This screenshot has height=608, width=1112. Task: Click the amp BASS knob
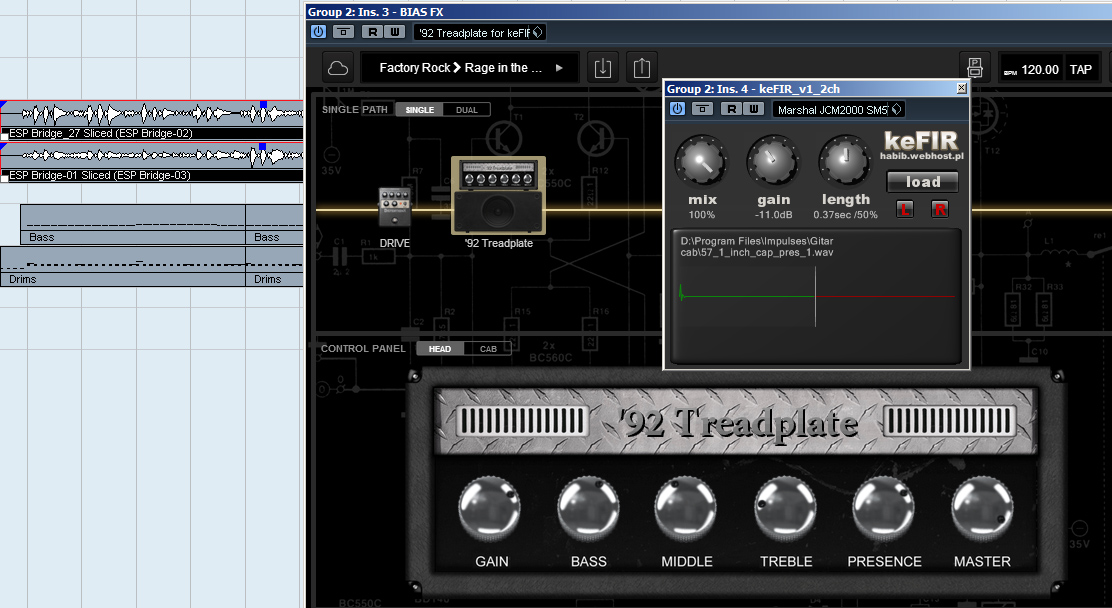[x=589, y=509]
